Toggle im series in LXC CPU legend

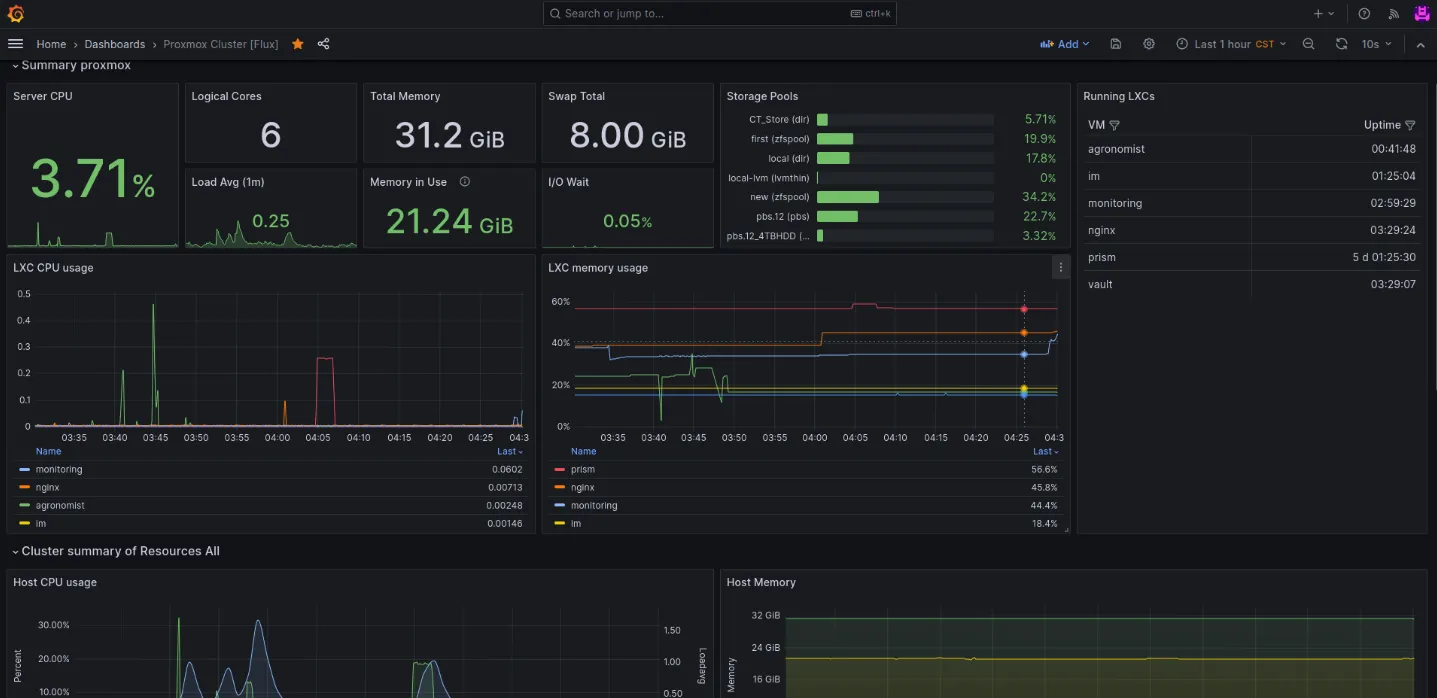[x=41, y=524]
